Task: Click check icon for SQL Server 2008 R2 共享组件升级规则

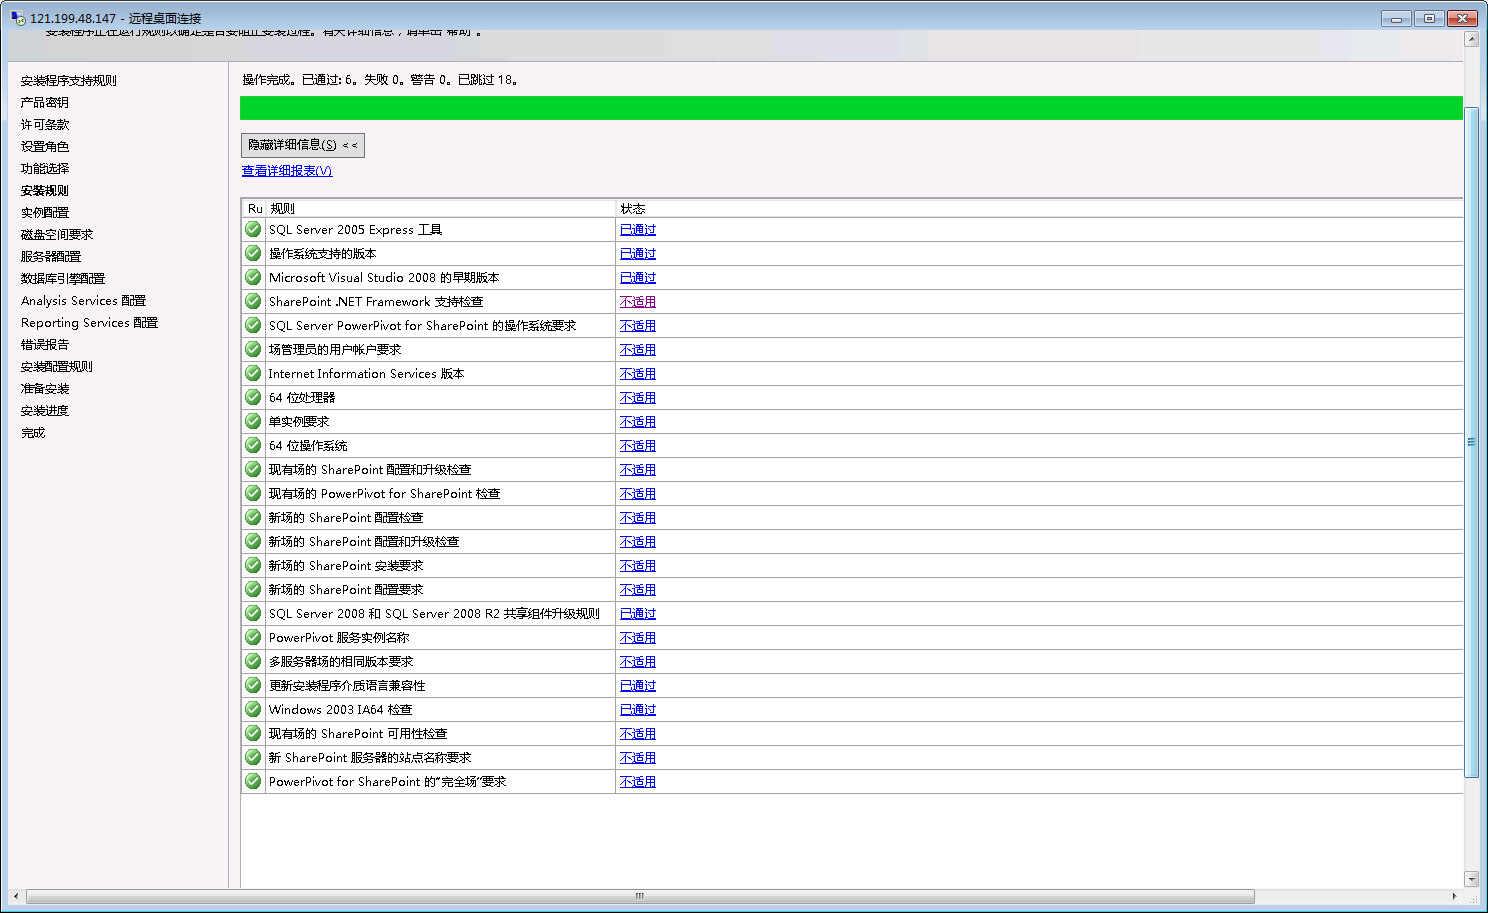Action: tap(253, 613)
